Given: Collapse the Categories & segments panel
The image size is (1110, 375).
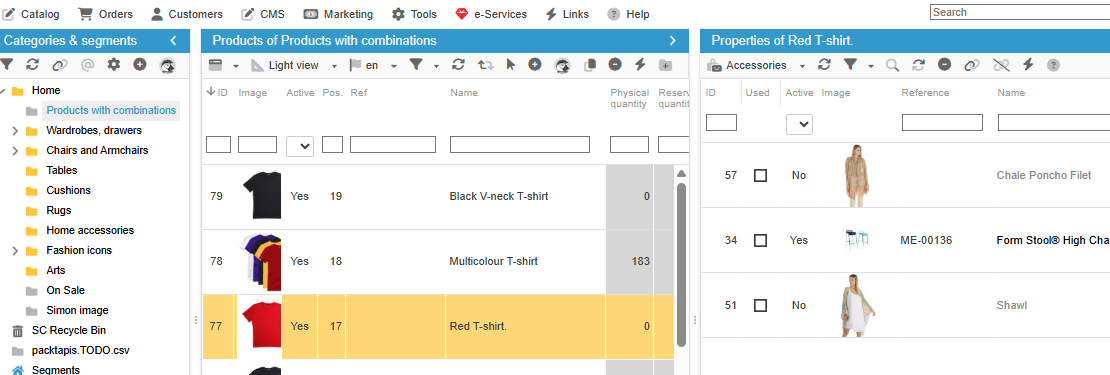Looking at the screenshot, I should click(x=173, y=41).
